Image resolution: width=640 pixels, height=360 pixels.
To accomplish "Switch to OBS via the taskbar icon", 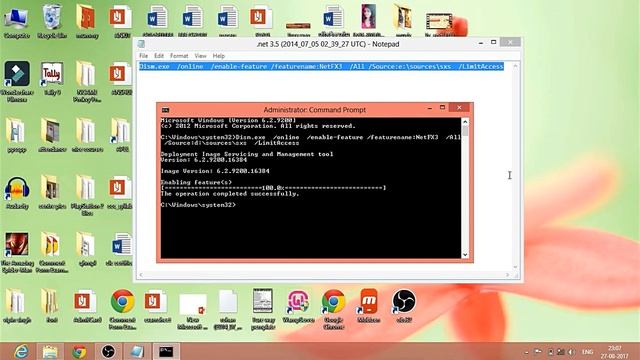I will click(x=108, y=351).
